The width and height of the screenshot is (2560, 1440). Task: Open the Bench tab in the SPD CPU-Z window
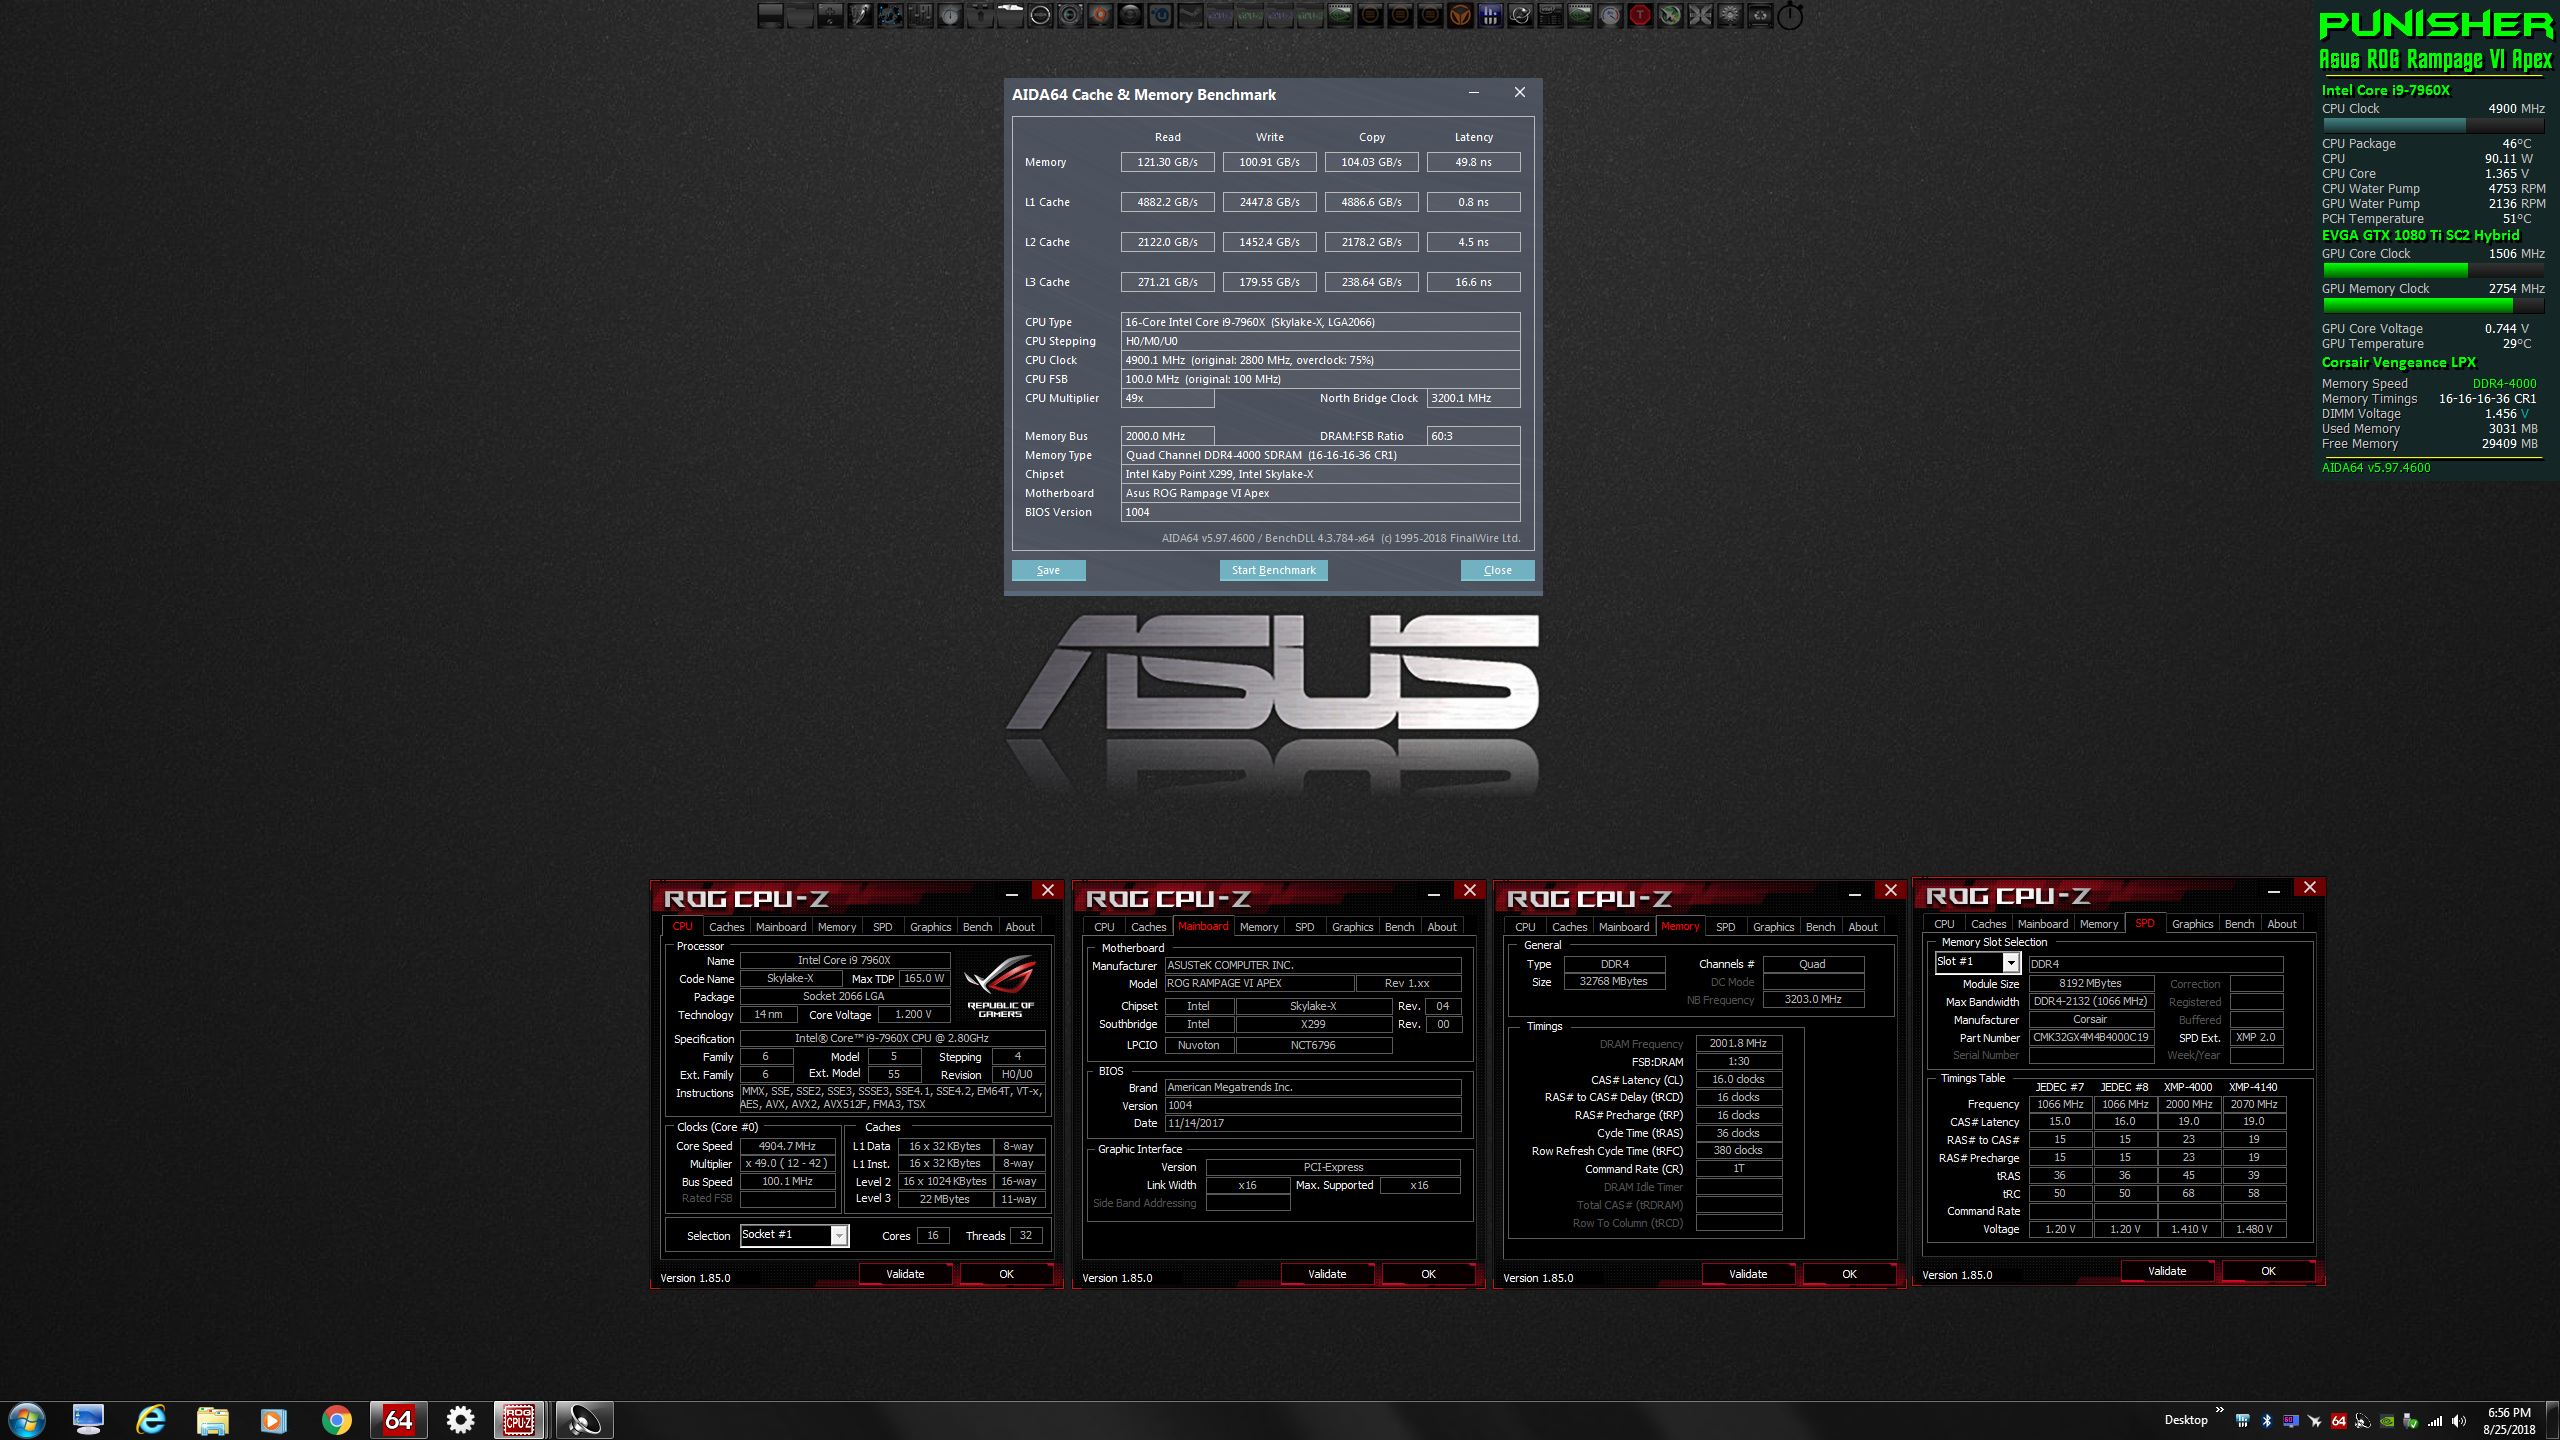coord(2239,924)
